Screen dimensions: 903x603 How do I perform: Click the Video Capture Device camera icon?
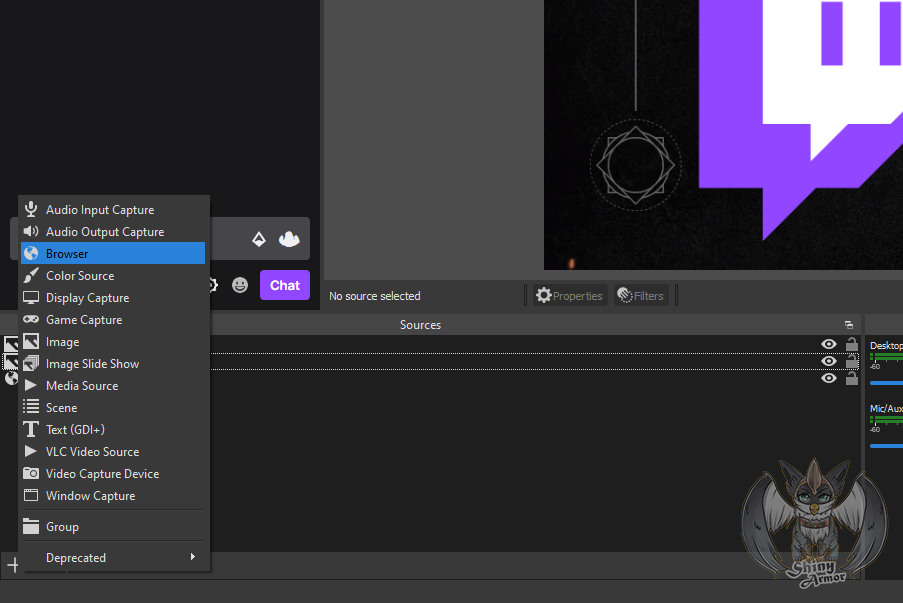click(x=31, y=474)
